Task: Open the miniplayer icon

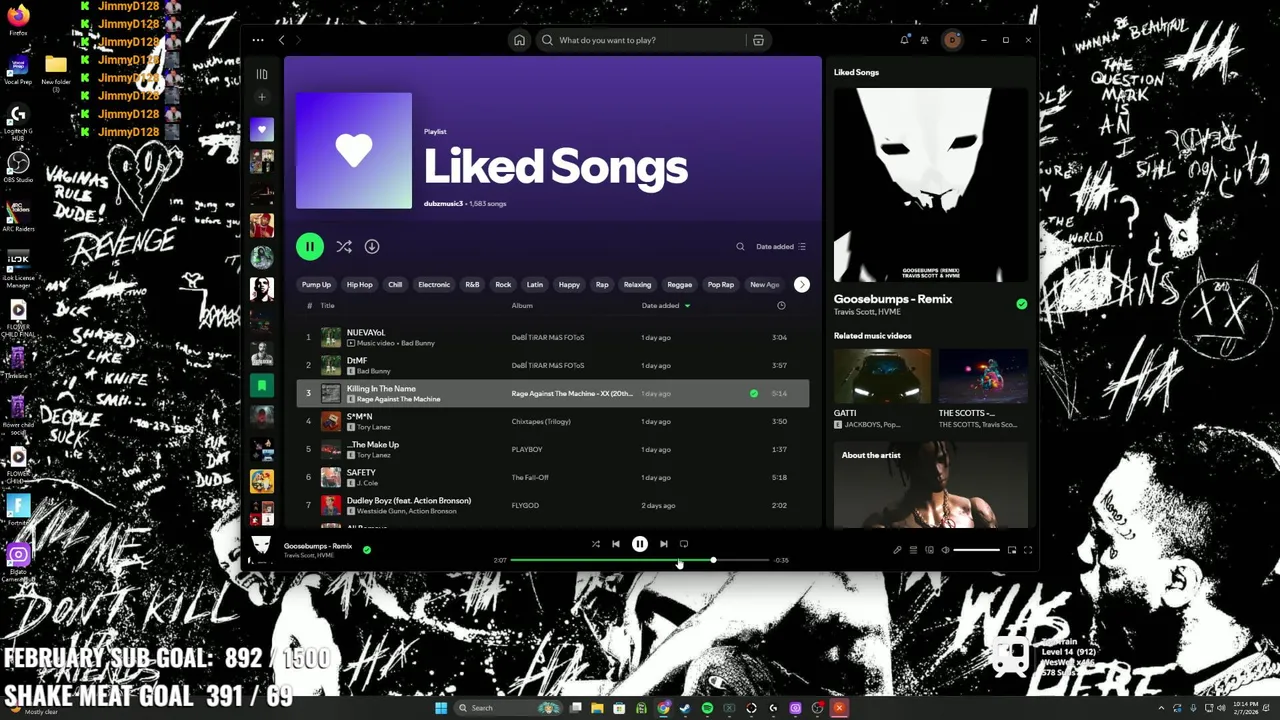Action: pos(1012,550)
